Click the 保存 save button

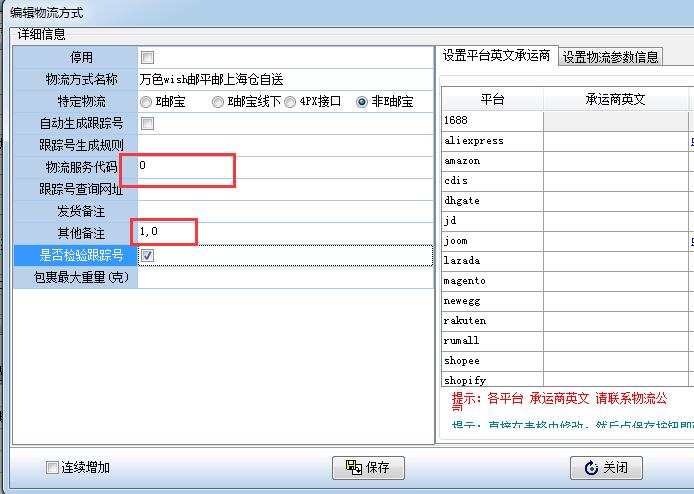[368, 467]
